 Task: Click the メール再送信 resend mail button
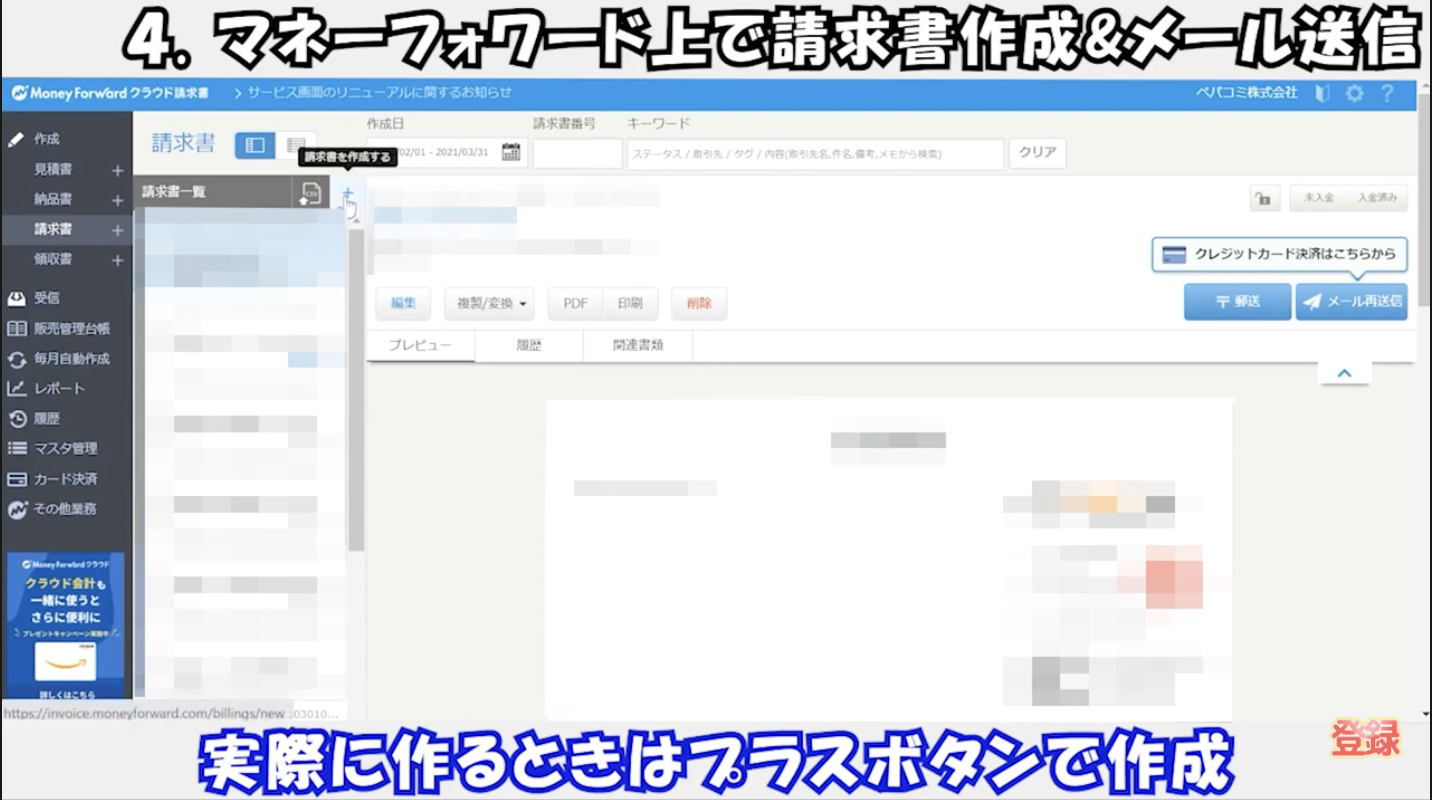1354,301
